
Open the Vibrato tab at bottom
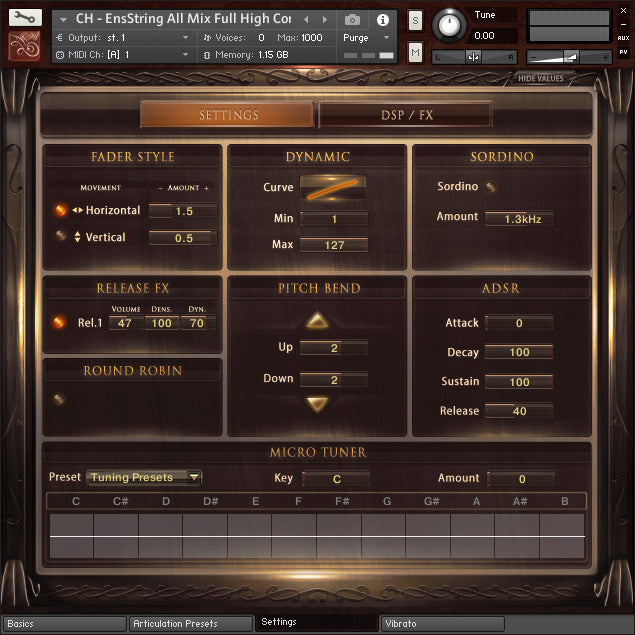click(x=442, y=624)
